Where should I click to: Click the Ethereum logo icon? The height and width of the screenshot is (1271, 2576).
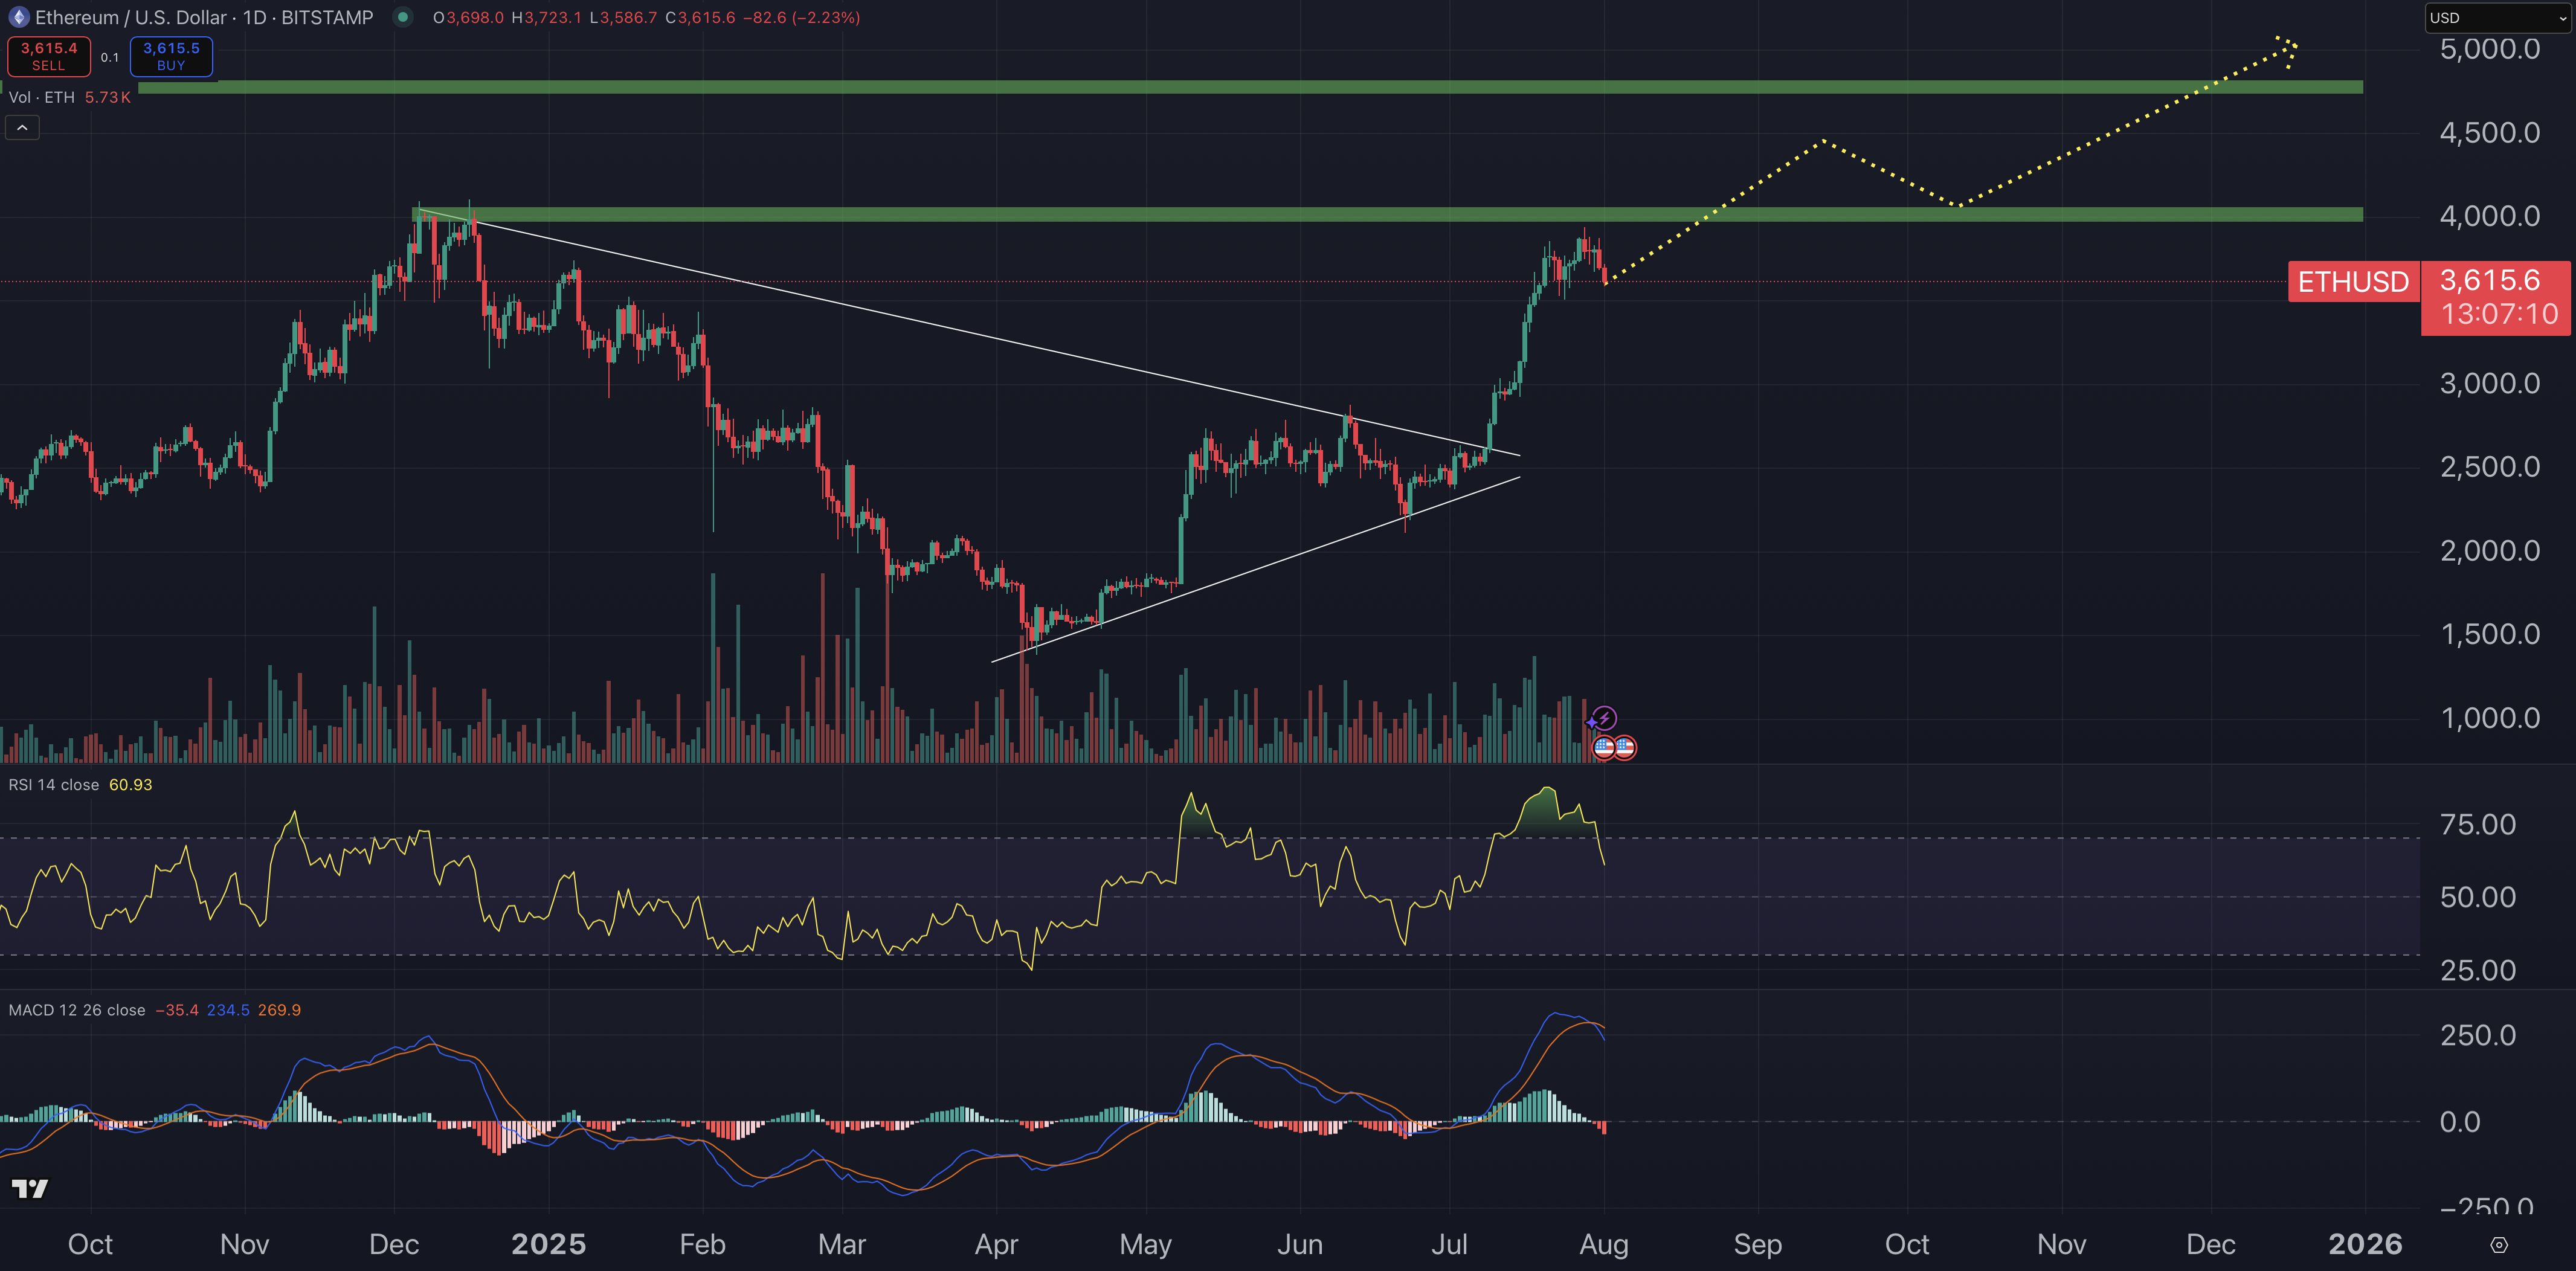(18, 17)
